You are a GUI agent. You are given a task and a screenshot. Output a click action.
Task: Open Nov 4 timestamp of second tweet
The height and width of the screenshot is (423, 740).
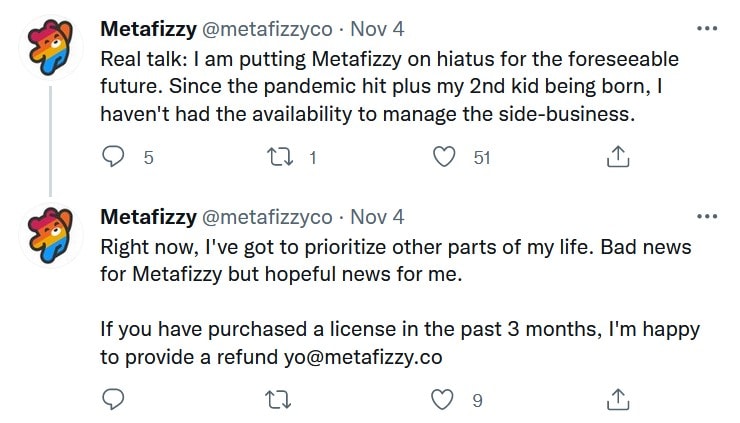(x=377, y=217)
